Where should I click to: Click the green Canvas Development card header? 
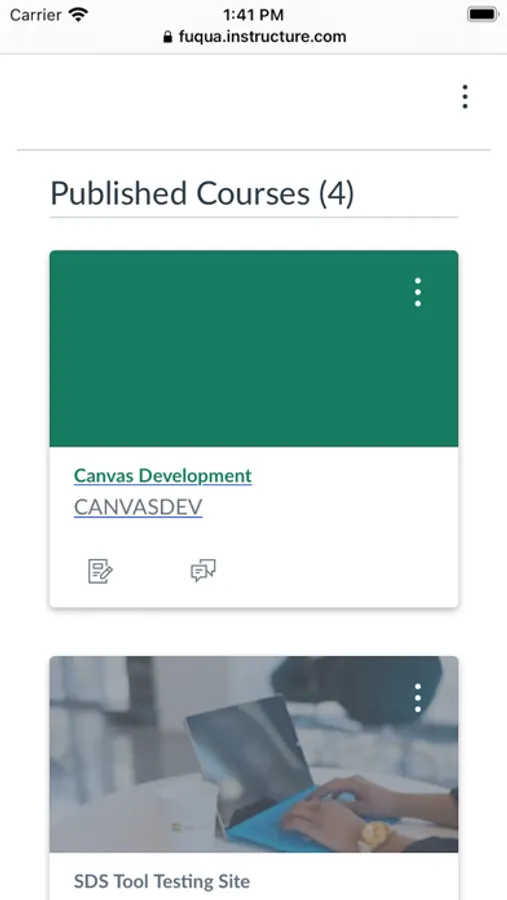[x=254, y=348]
